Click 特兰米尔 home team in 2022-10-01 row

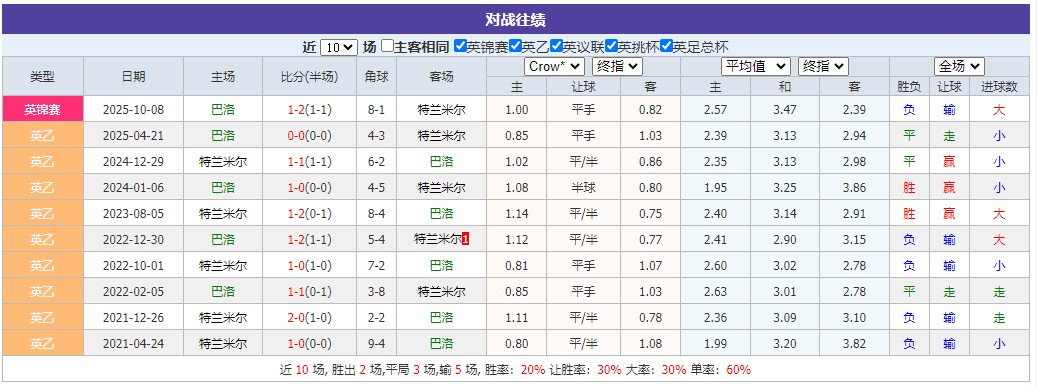223,266
